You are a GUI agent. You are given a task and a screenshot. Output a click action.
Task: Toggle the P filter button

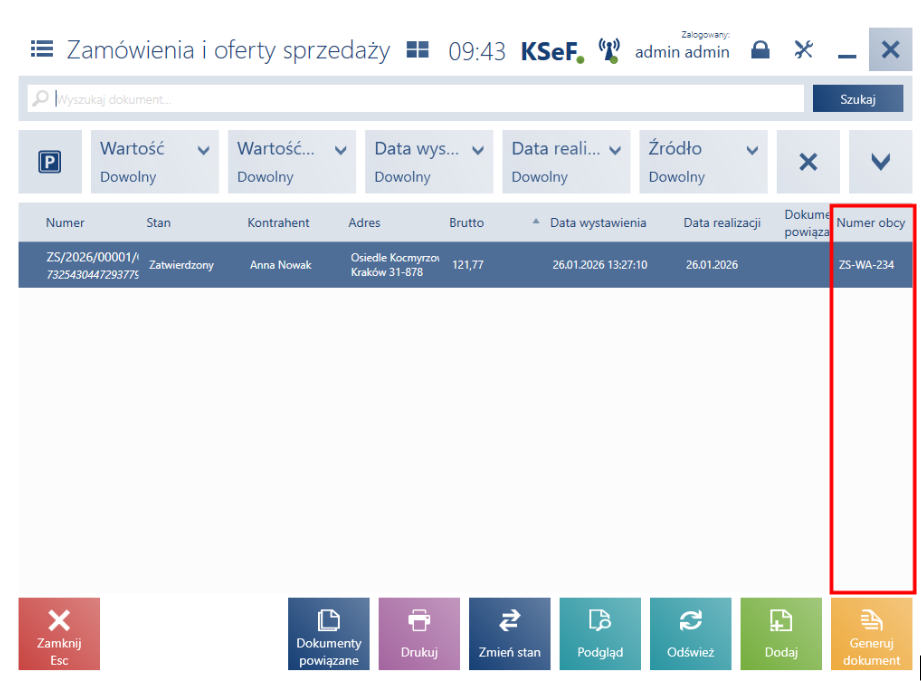pyautogui.click(x=50, y=161)
